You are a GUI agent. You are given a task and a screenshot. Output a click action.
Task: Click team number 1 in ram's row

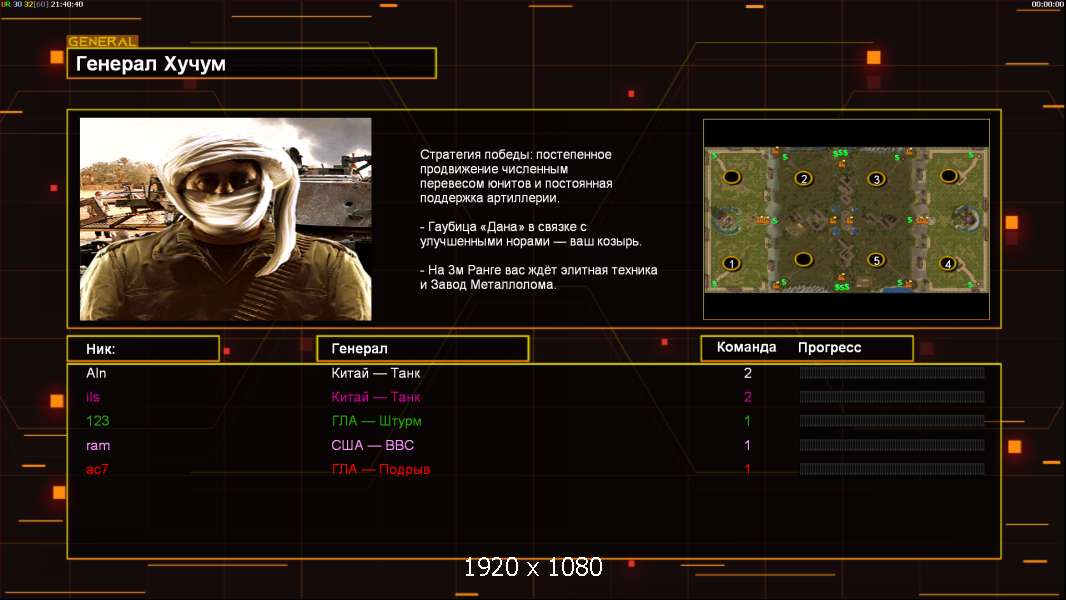747,445
